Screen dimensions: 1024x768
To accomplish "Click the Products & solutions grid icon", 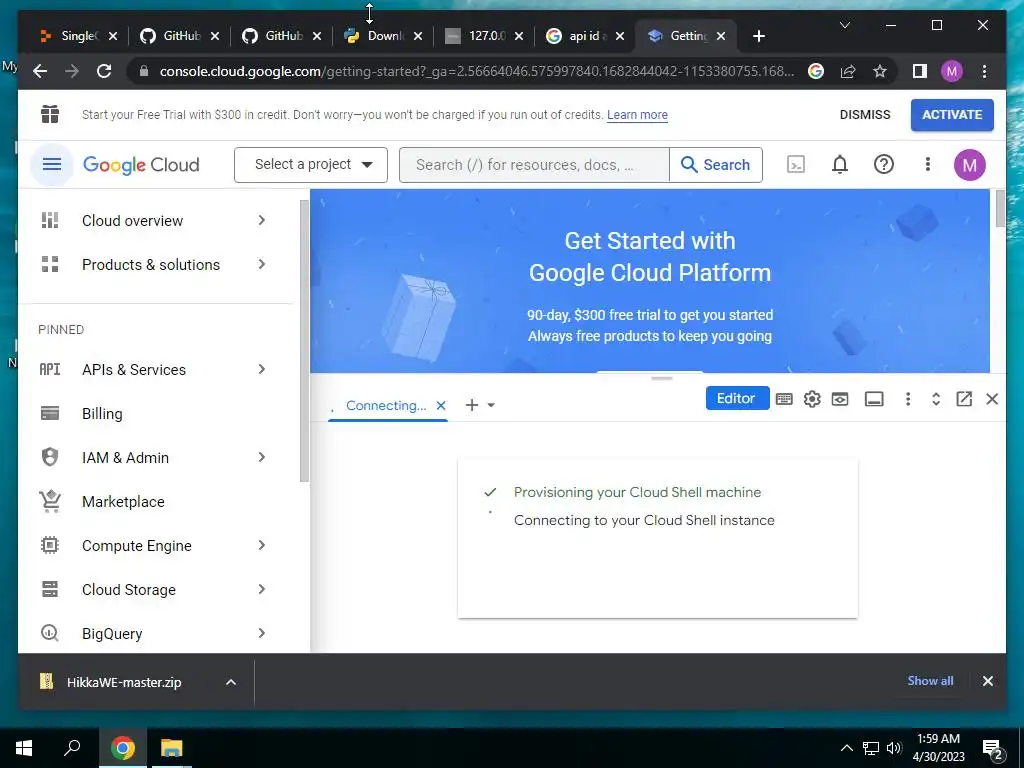I will [x=50, y=264].
